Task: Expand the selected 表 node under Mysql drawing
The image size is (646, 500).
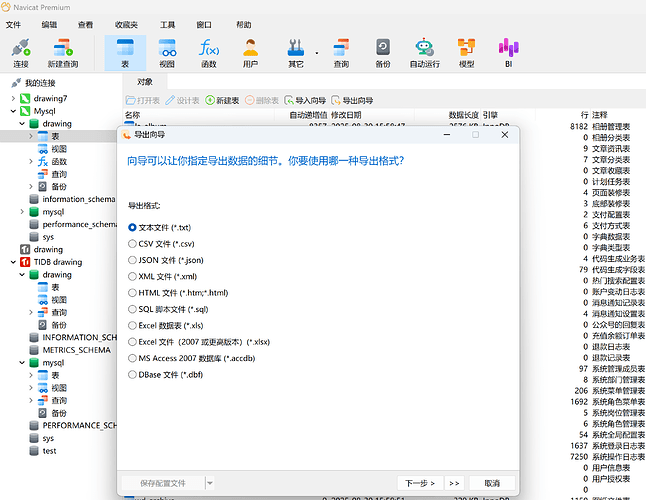Action: point(31,136)
